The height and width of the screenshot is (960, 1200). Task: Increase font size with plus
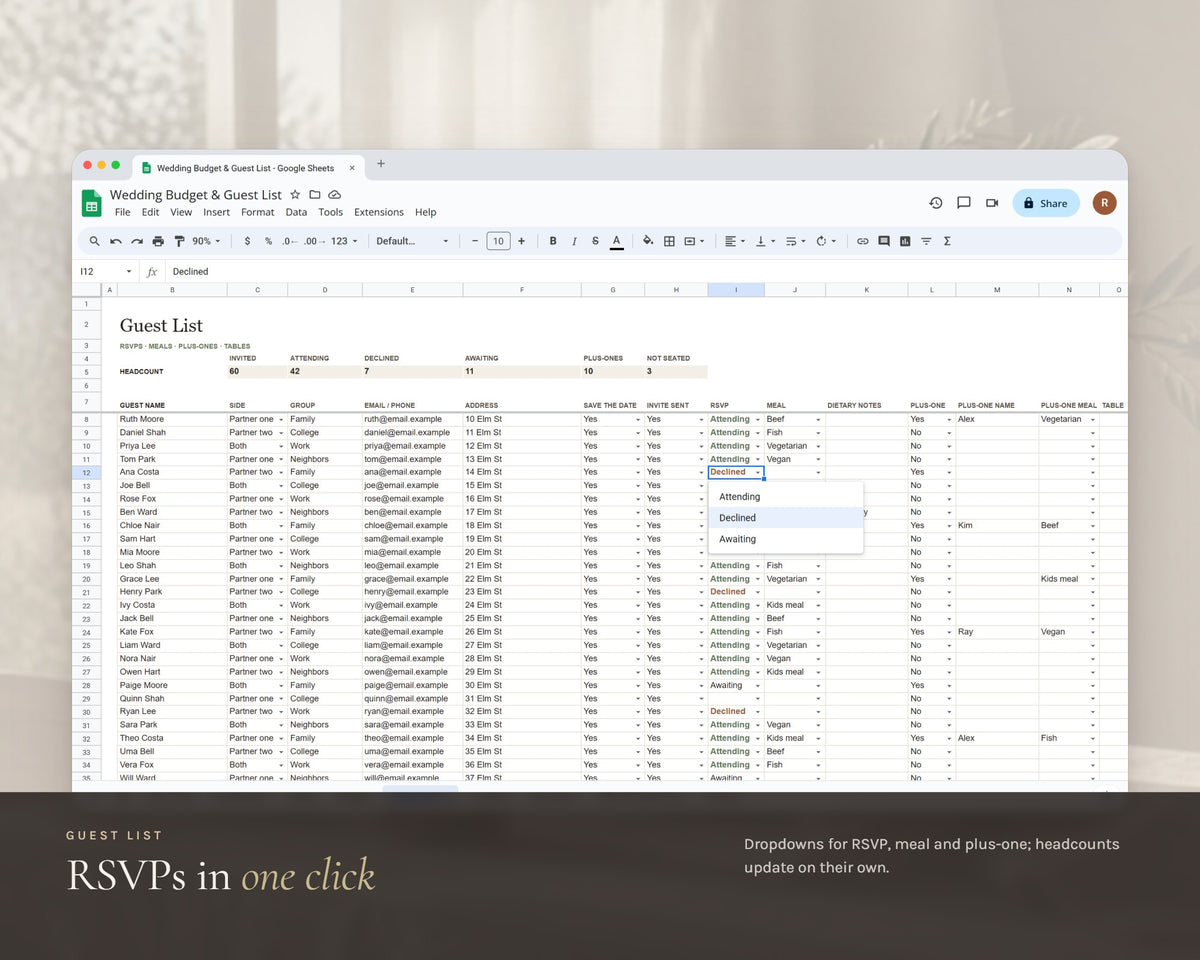[521, 241]
